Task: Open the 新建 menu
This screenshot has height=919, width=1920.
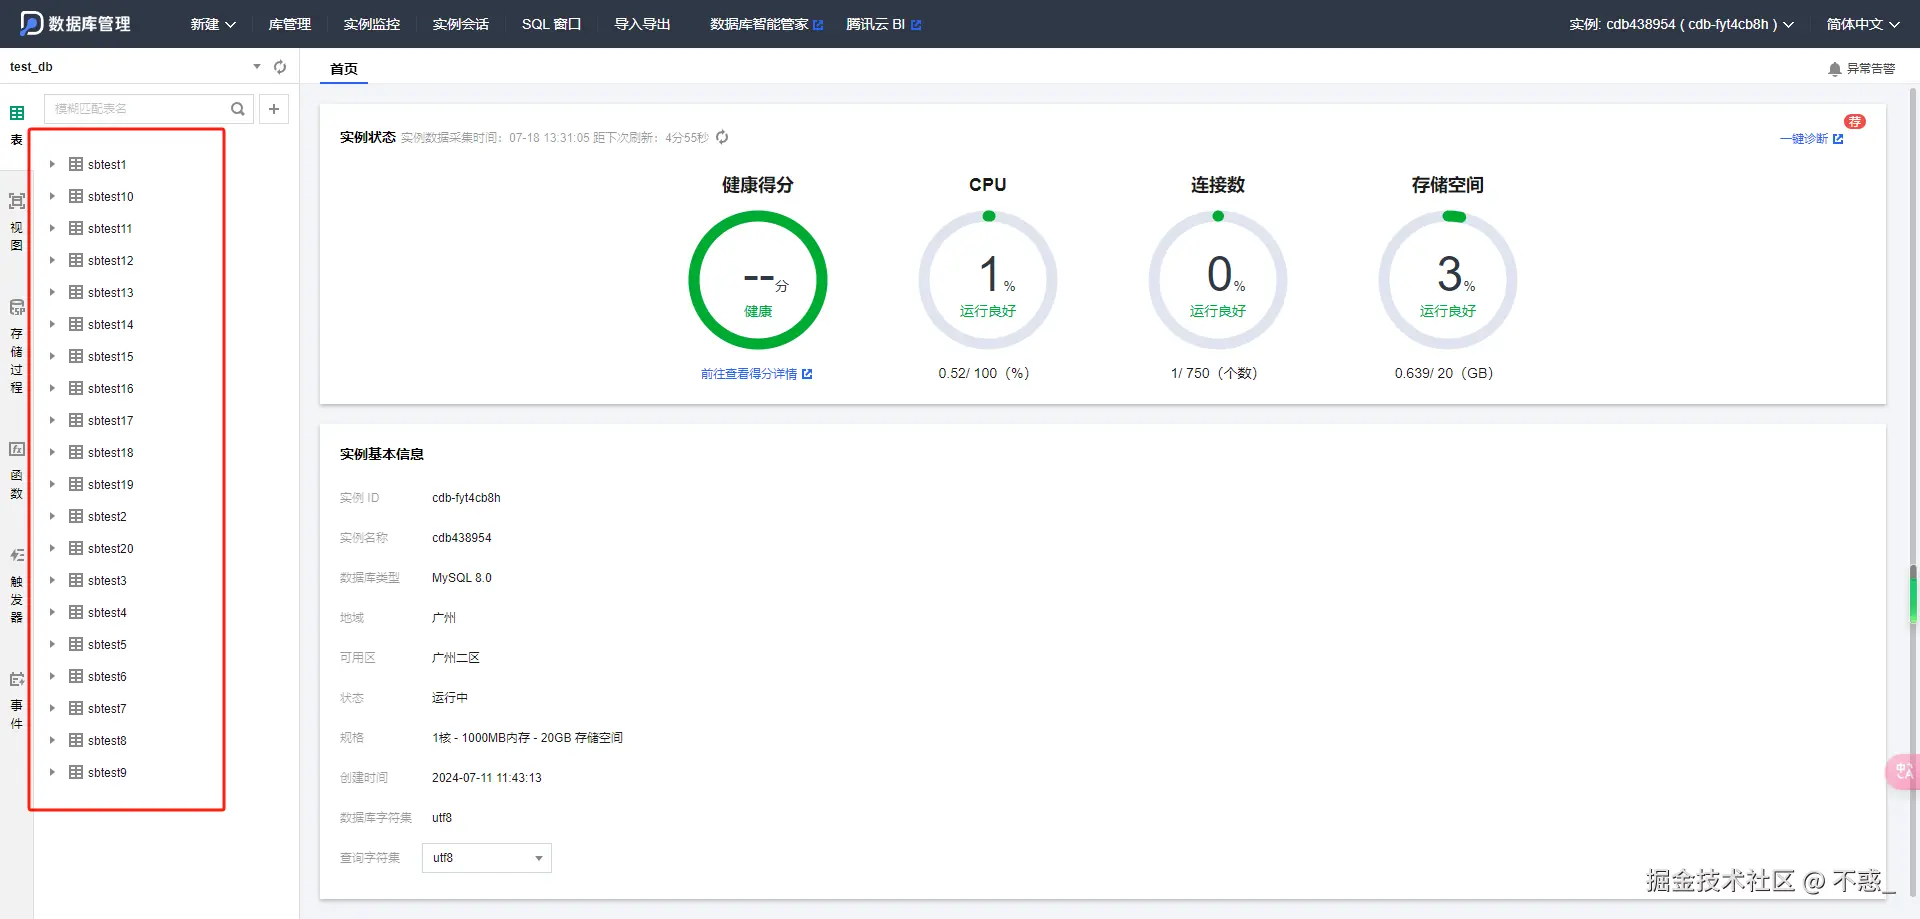Action: pos(213,24)
